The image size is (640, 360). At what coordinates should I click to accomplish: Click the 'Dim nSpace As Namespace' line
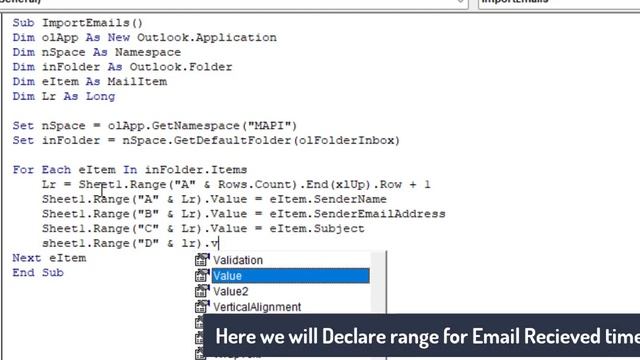click(96, 52)
